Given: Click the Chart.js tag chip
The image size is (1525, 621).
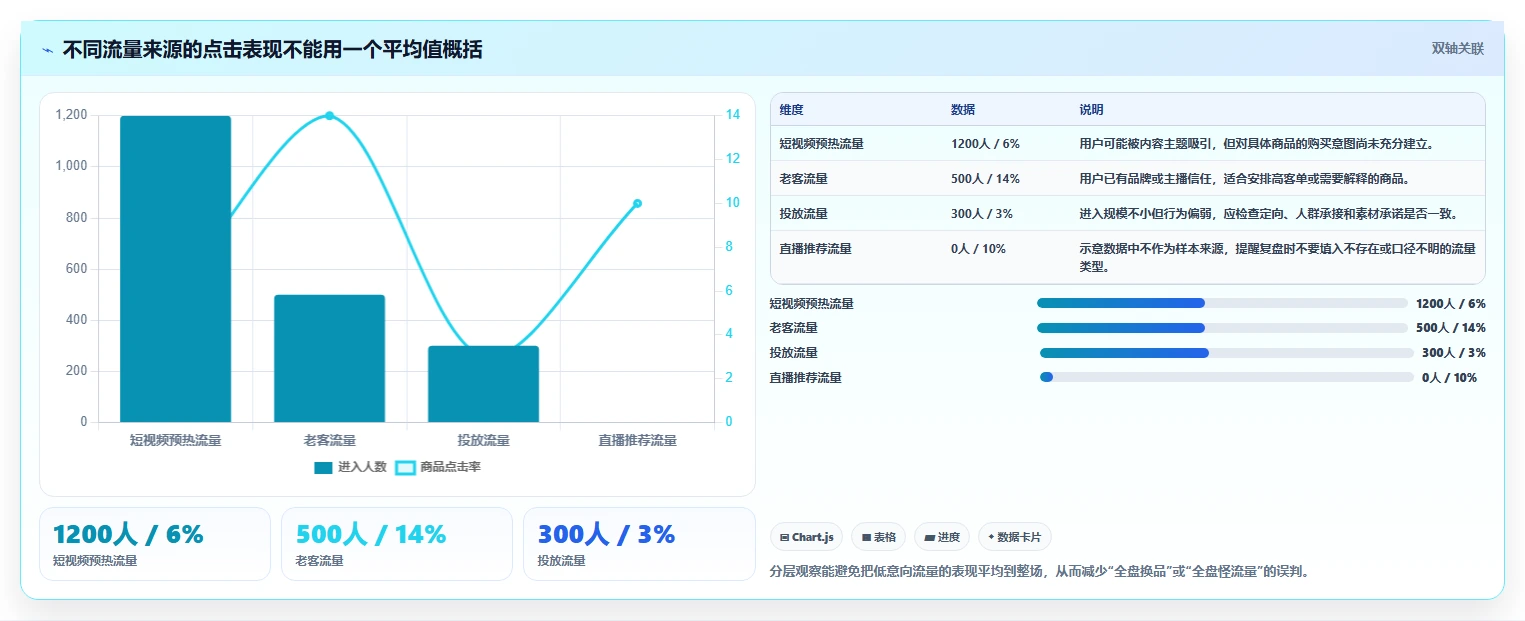Looking at the screenshot, I should click(806, 537).
